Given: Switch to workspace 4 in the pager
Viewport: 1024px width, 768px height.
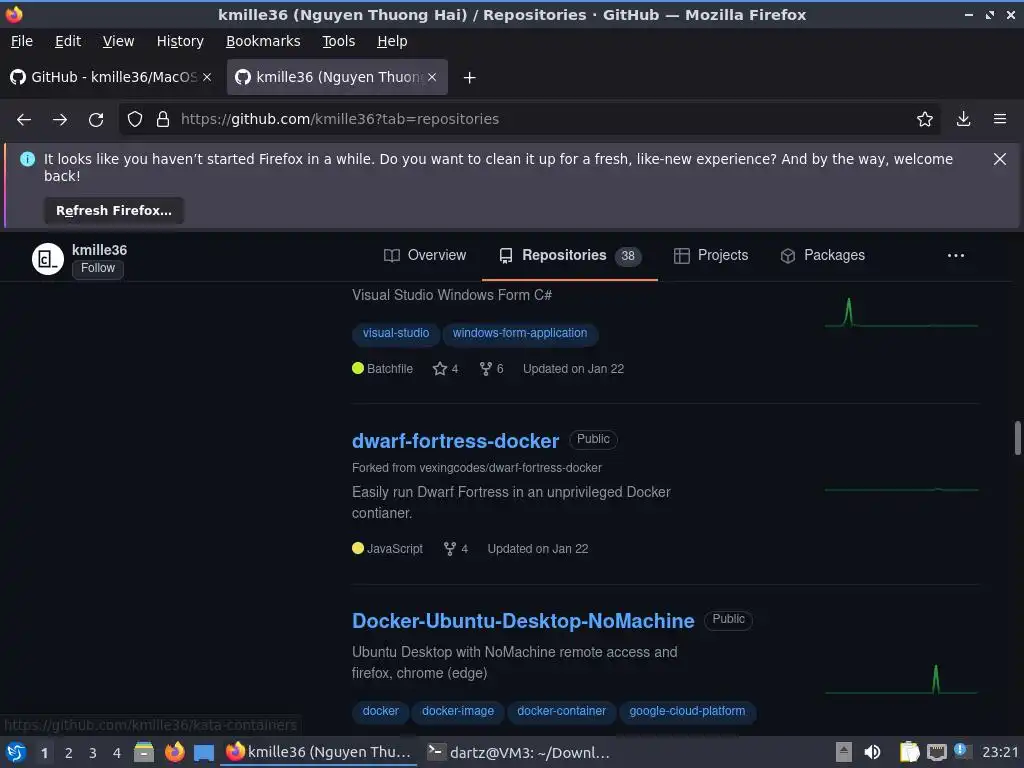Looking at the screenshot, I should (117, 753).
